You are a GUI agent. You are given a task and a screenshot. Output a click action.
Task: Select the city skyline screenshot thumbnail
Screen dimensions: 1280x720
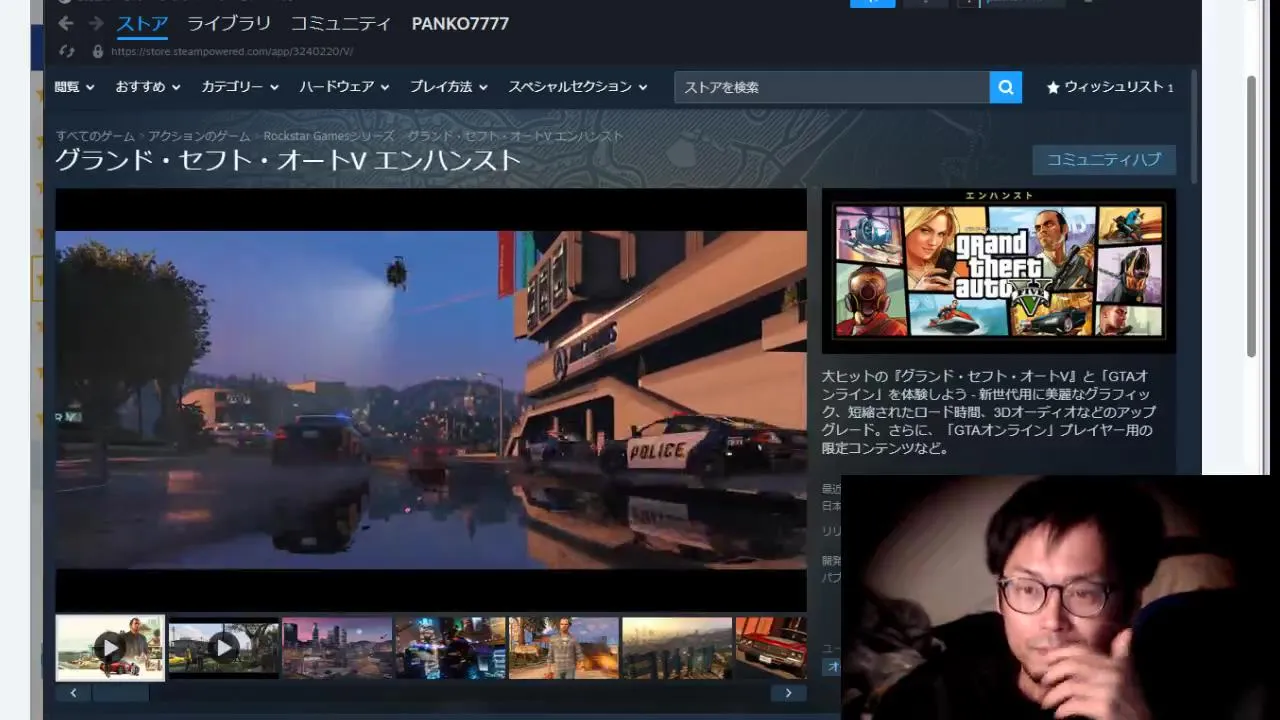coord(337,647)
